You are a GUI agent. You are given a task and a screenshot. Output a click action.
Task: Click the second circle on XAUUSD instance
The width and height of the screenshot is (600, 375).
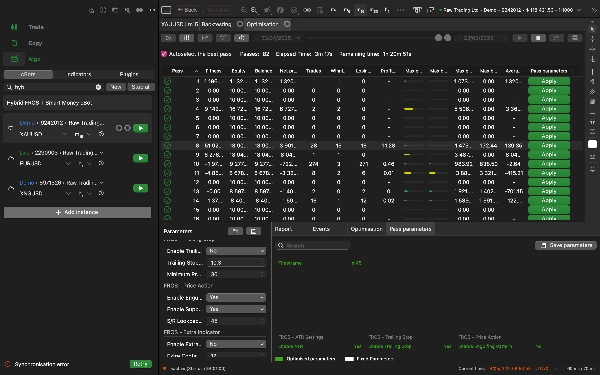point(127,128)
